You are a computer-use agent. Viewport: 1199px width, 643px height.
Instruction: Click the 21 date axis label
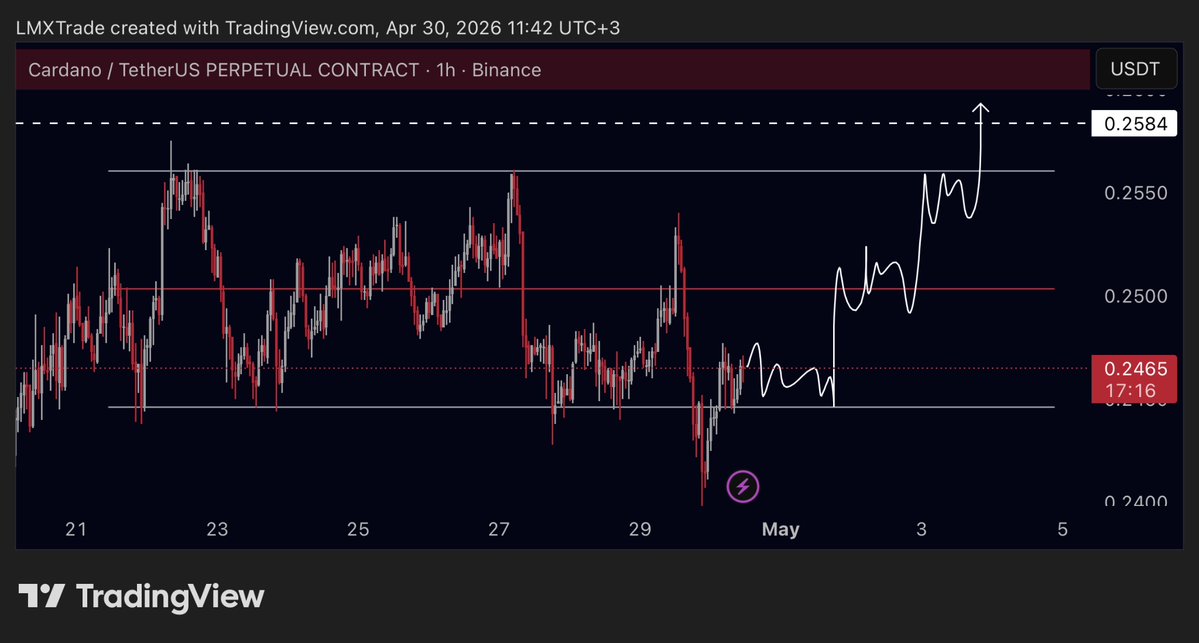pyautogui.click(x=76, y=529)
